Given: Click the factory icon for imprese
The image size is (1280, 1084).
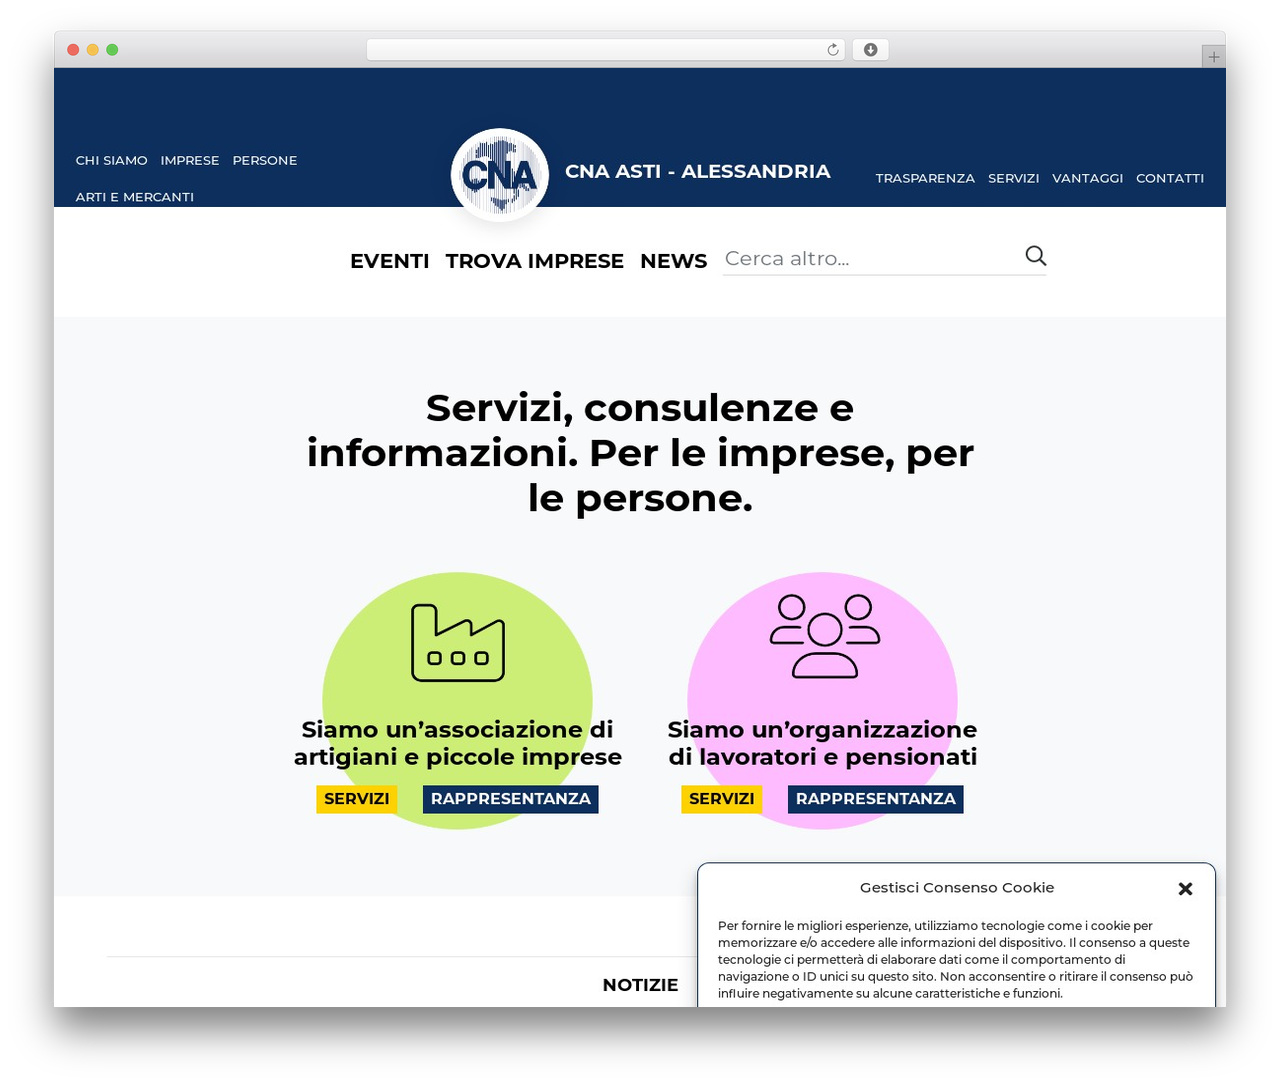Looking at the screenshot, I should pos(458,642).
